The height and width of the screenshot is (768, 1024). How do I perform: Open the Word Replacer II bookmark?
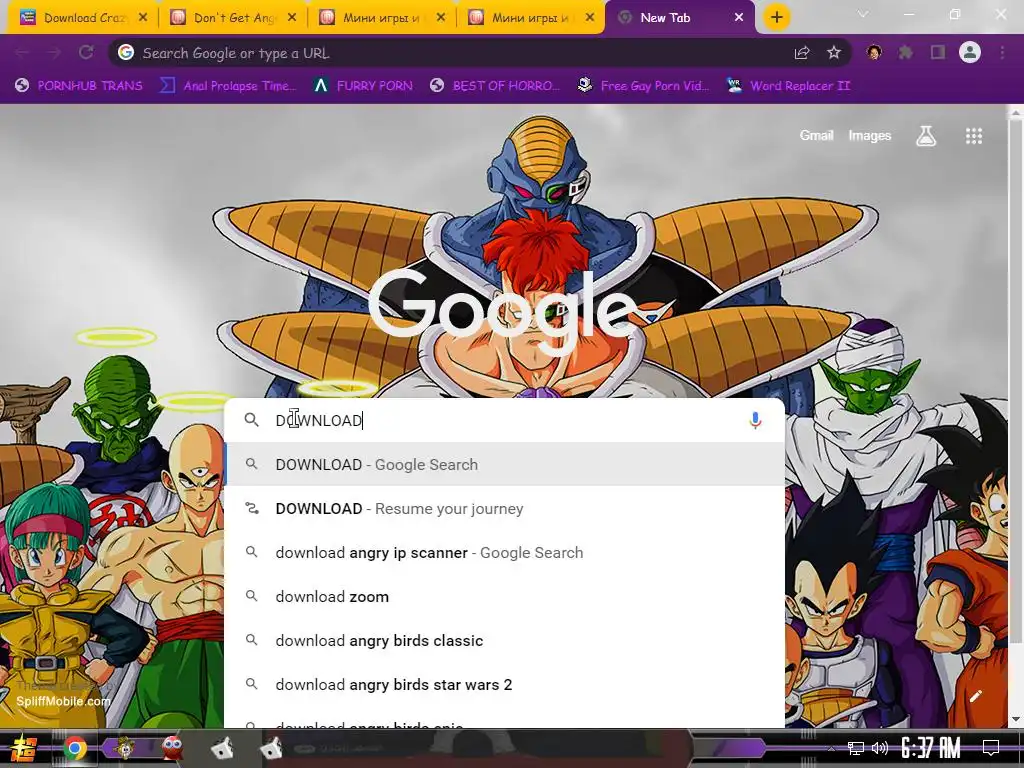[x=789, y=86]
